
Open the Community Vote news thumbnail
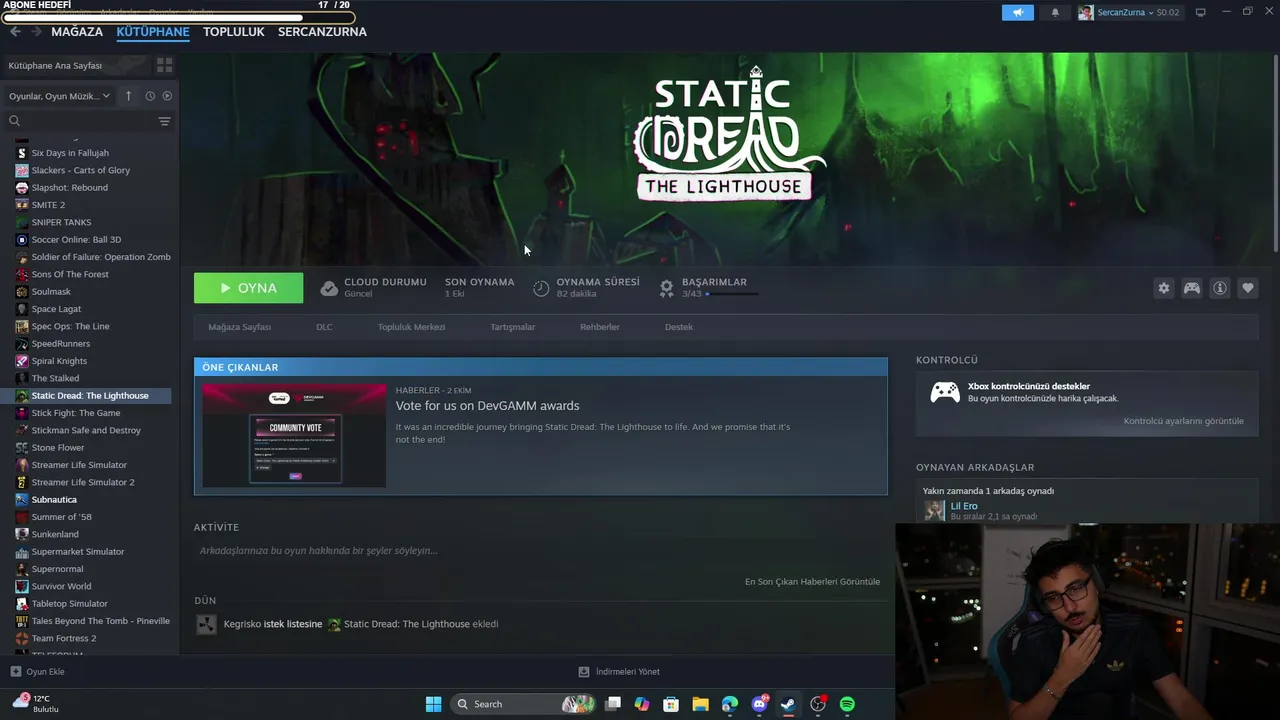coord(294,436)
